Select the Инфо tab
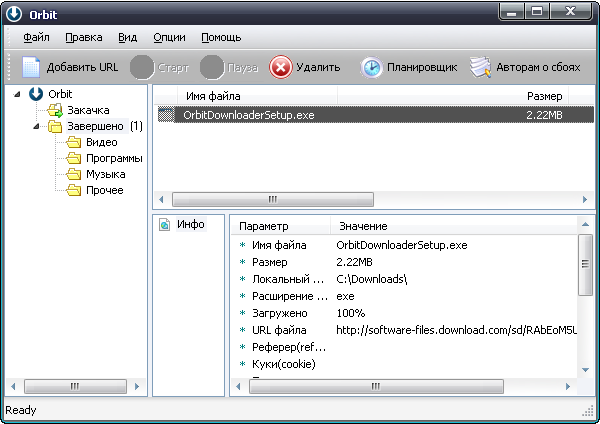 191,224
